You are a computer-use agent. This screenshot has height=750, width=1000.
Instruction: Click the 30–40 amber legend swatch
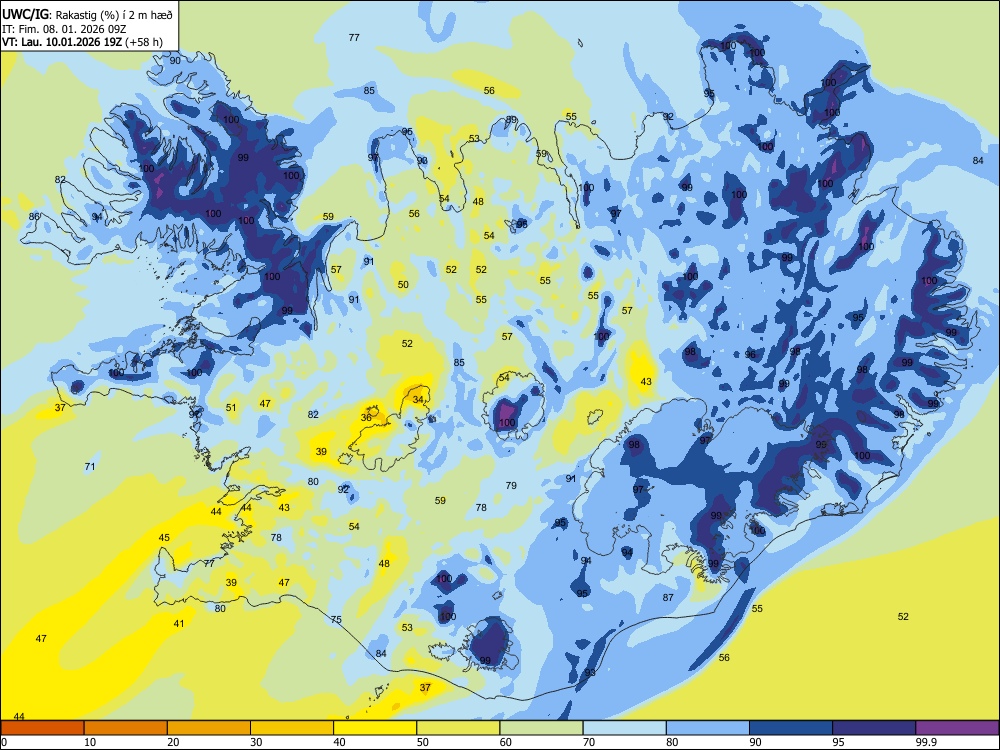(292, 728)
